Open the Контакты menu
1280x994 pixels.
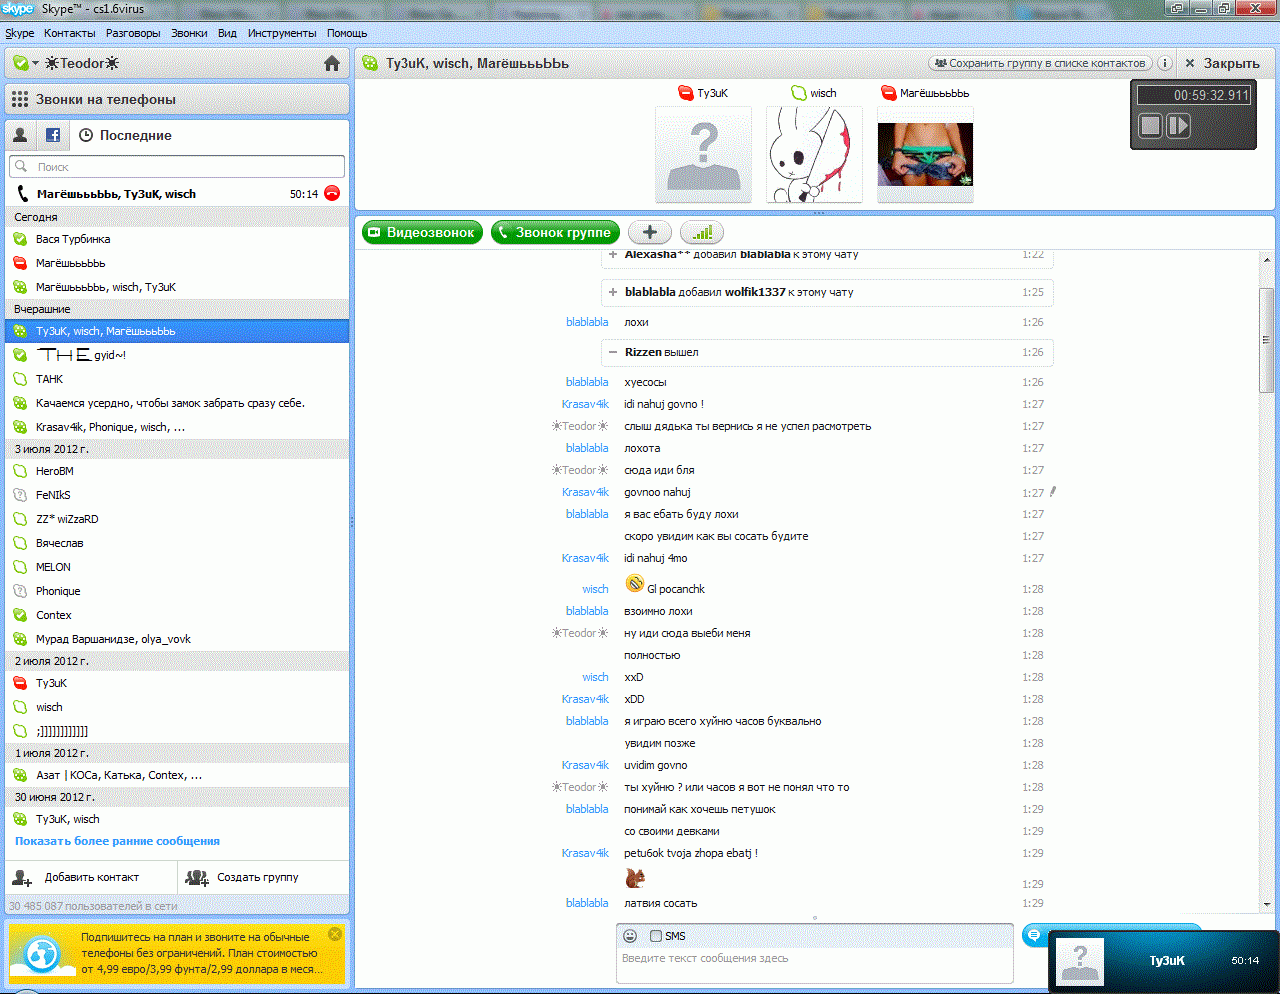tap(70, 33)
